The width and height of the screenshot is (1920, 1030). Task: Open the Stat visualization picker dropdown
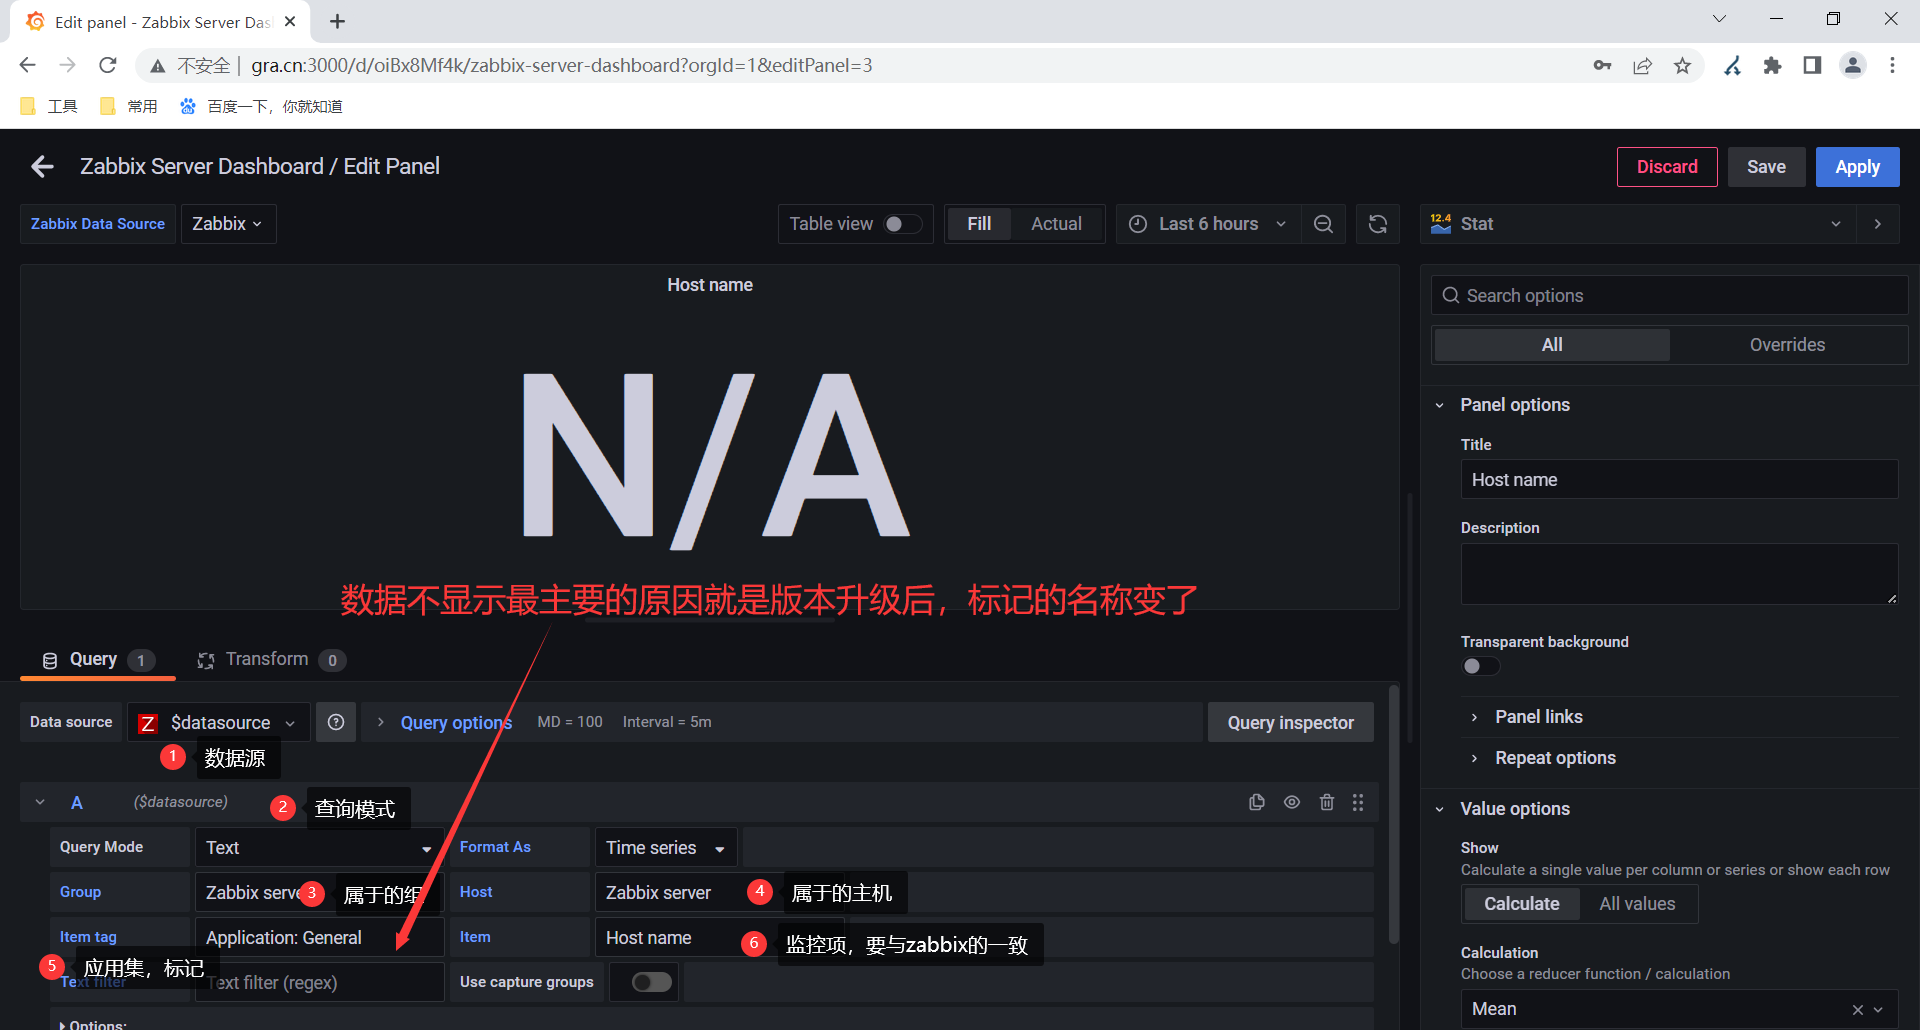coord(1638,224)
